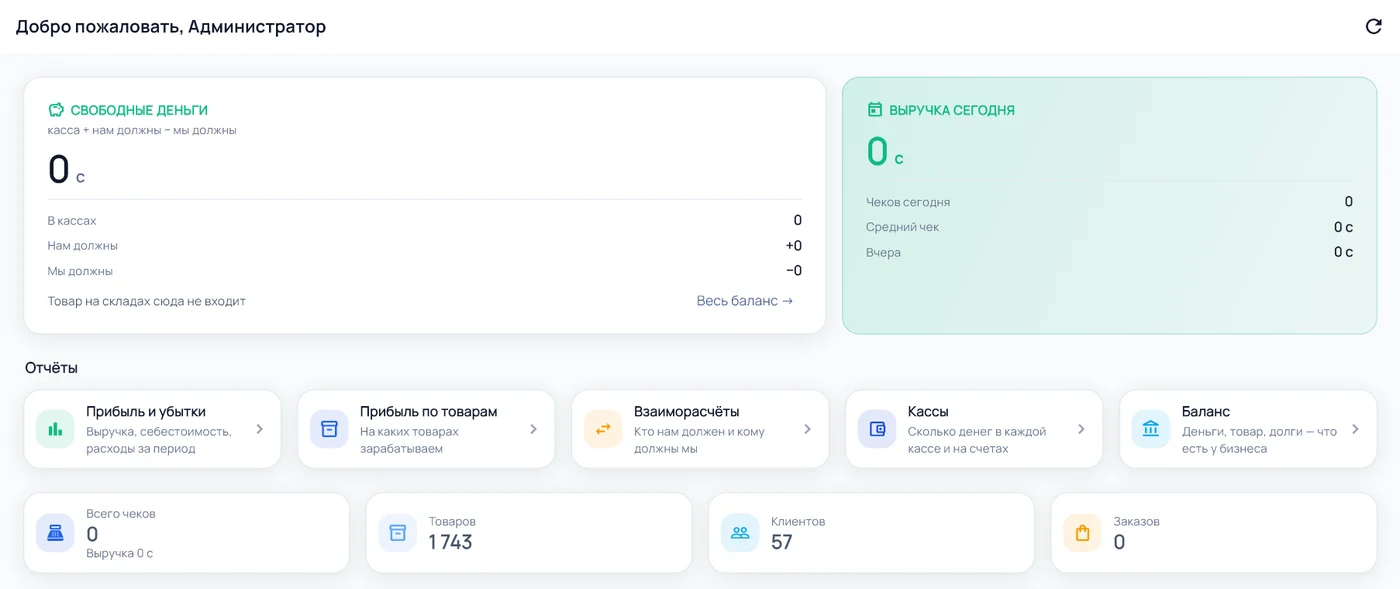
Task: Select the Выручка сегодня green panel
Action: 1109,205
